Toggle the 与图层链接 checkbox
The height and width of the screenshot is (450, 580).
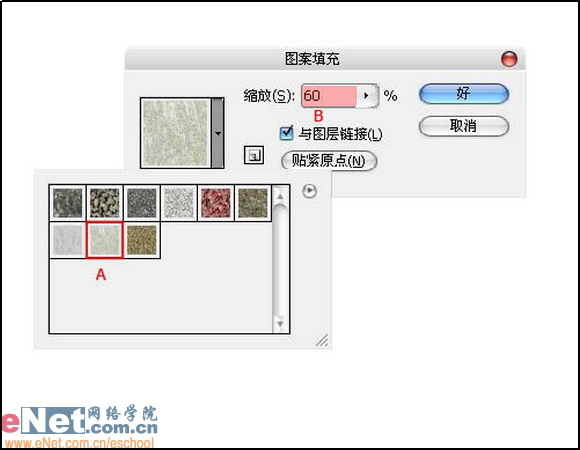click(x=287, y=133)
